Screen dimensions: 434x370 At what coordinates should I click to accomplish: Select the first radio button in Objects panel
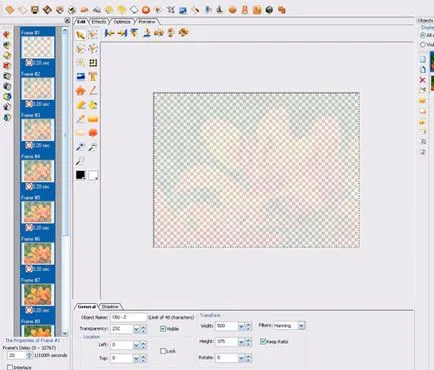pyautogui.click(x=423, y=35)
